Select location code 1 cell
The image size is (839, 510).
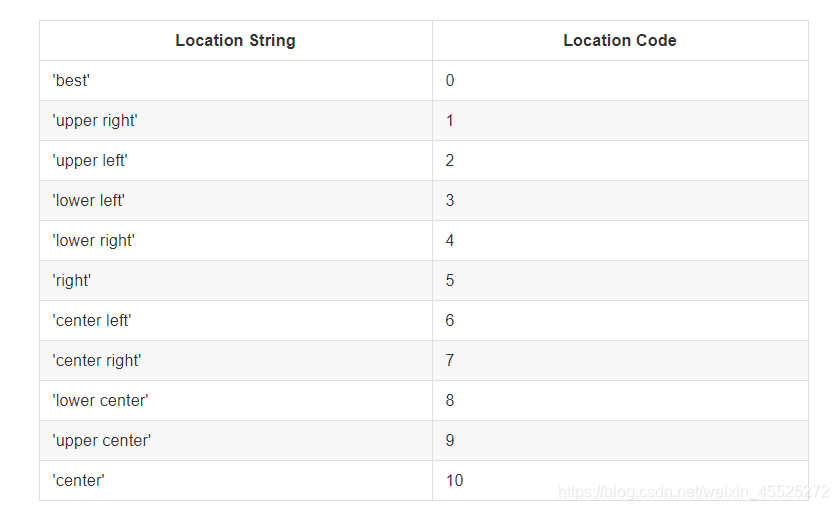450,121
